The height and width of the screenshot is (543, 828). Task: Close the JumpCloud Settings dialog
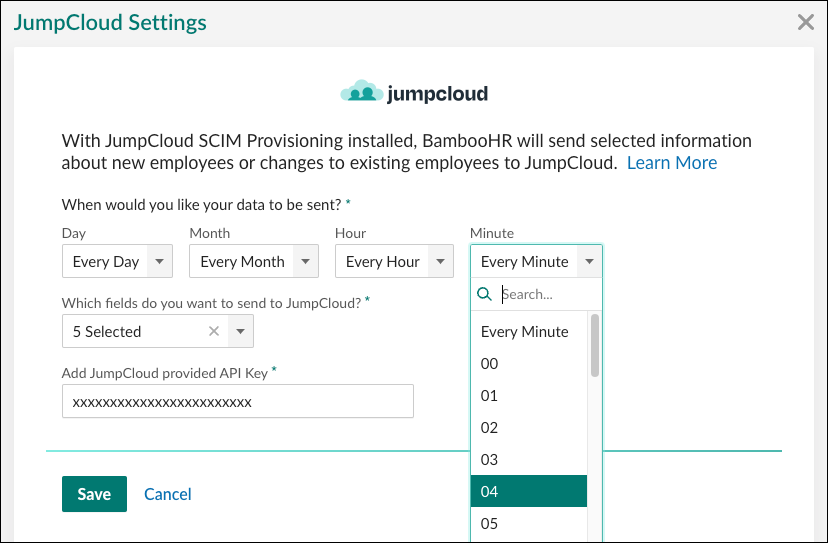[x=805, y=23]
